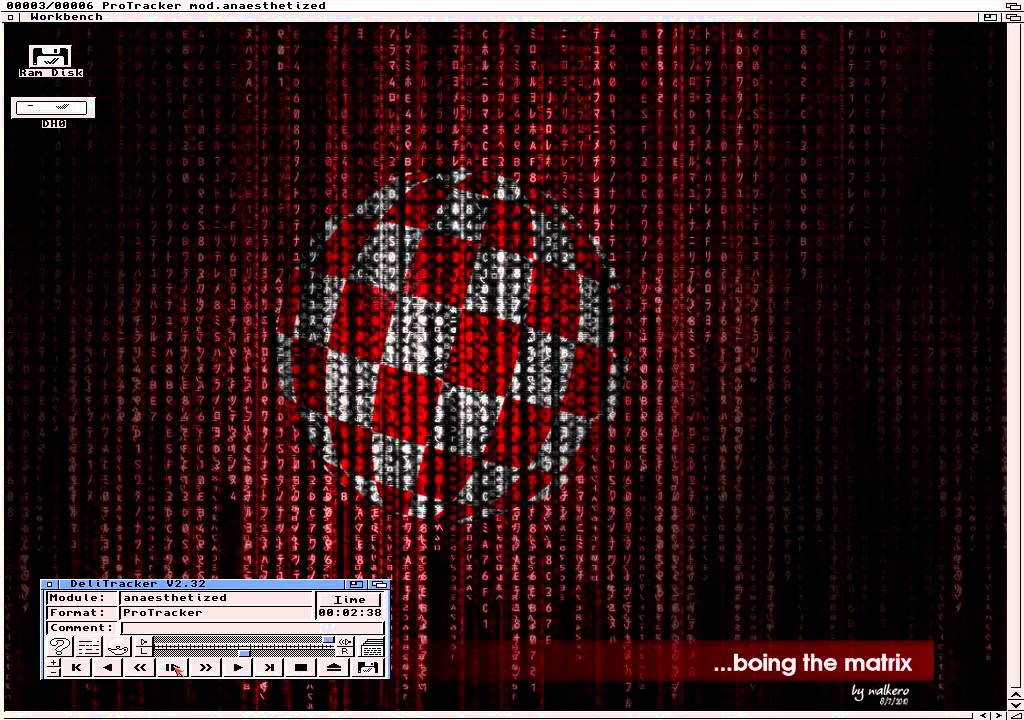Click the genie lamp icon in DeliTracker

118,647
